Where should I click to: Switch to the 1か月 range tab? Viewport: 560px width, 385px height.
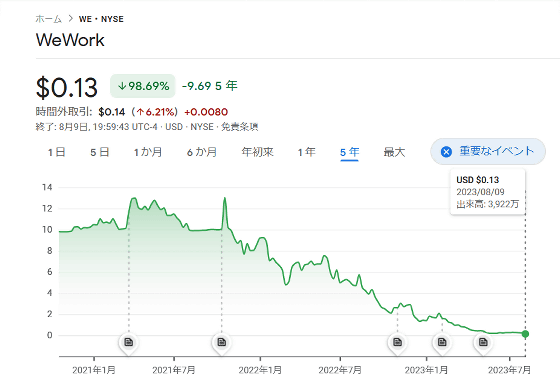148,152
